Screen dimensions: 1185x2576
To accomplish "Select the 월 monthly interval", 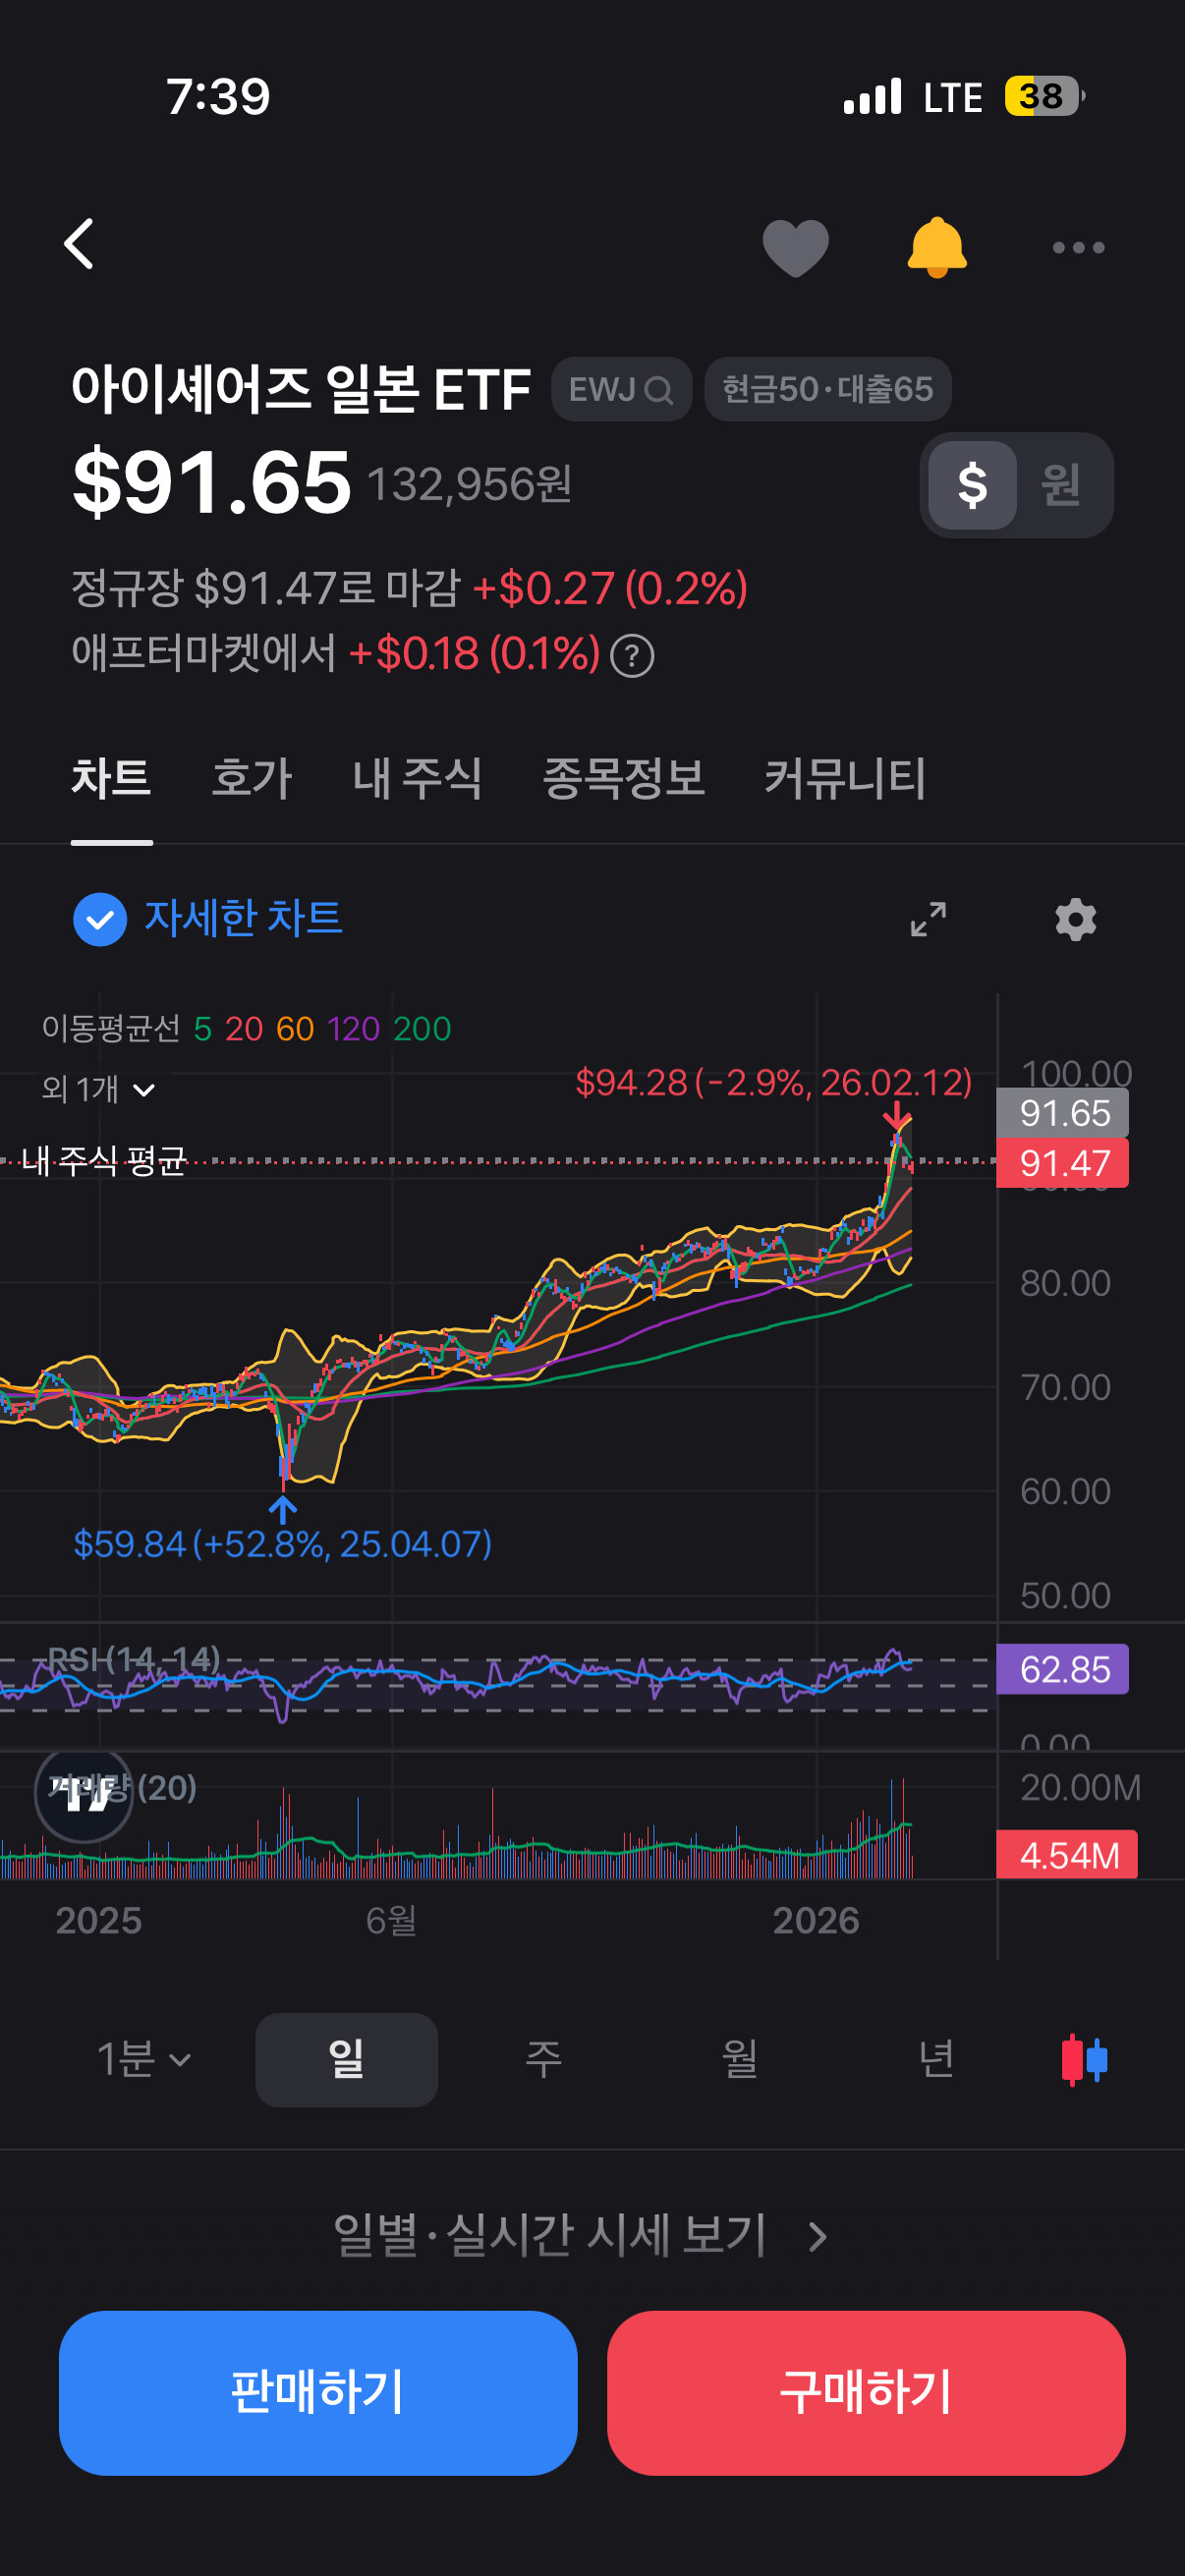I will (x=739, y=2060).
